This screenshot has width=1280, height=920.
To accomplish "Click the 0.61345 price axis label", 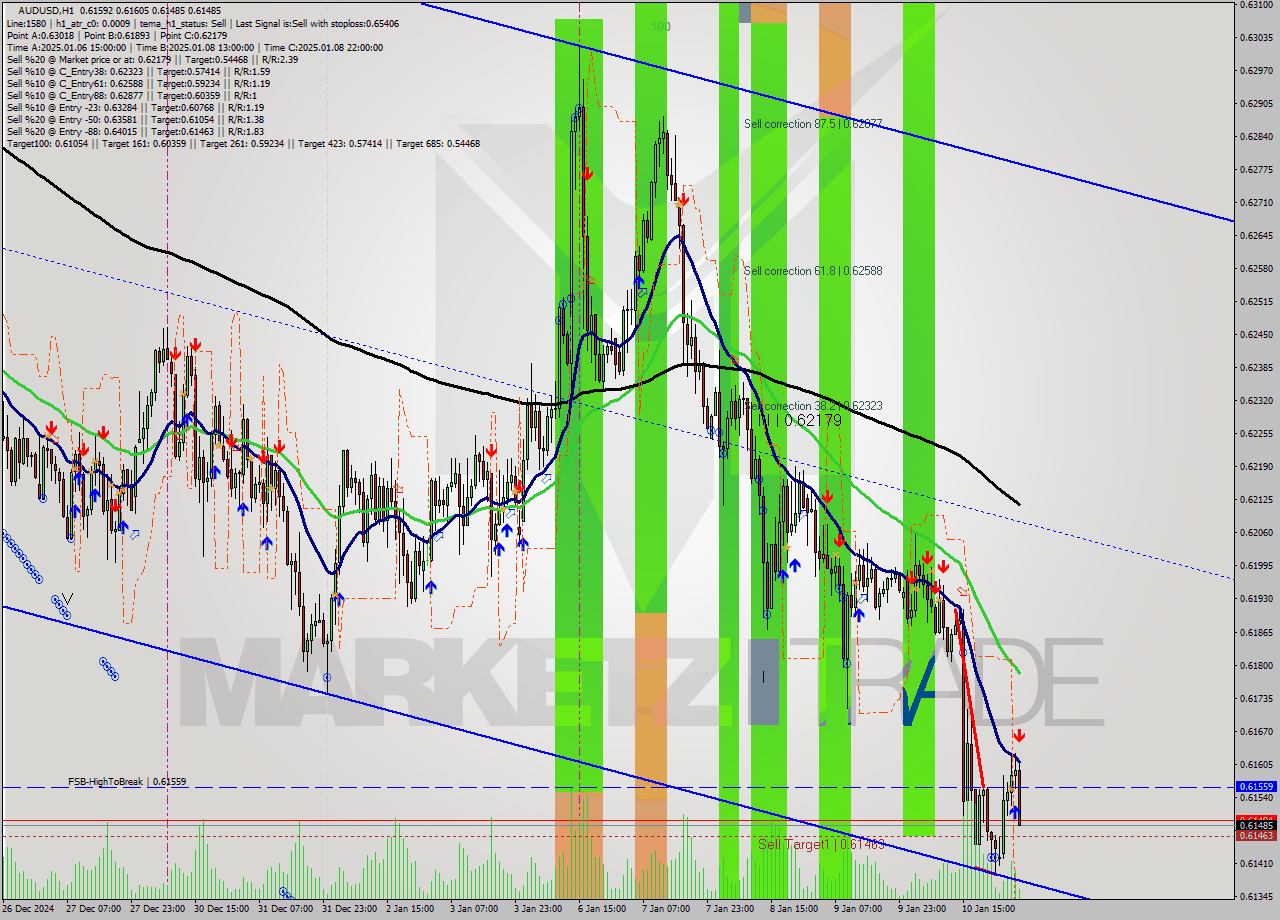I will point(1255,897).
